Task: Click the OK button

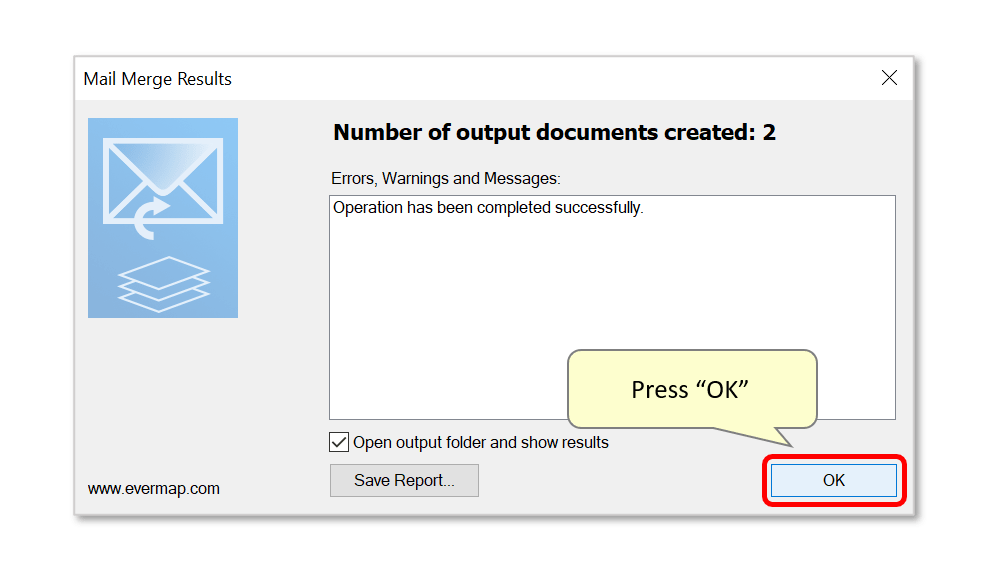Action: tap(833, 480)
